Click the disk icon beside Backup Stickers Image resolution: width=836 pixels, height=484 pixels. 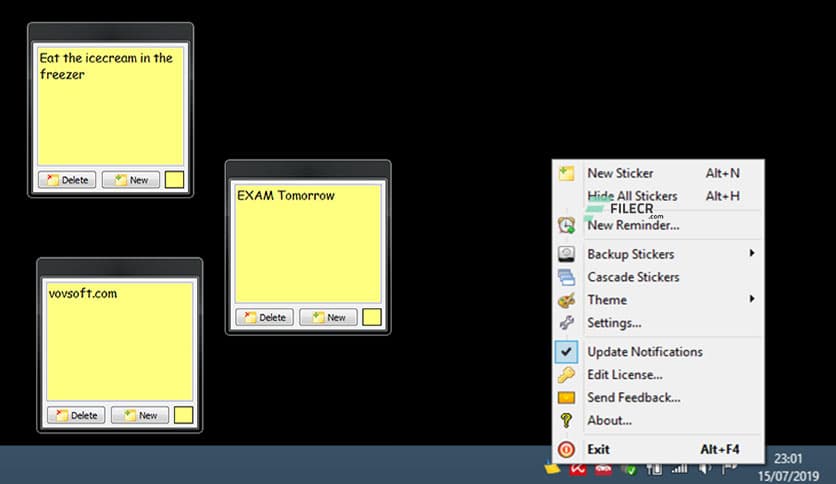coord(566,254)
